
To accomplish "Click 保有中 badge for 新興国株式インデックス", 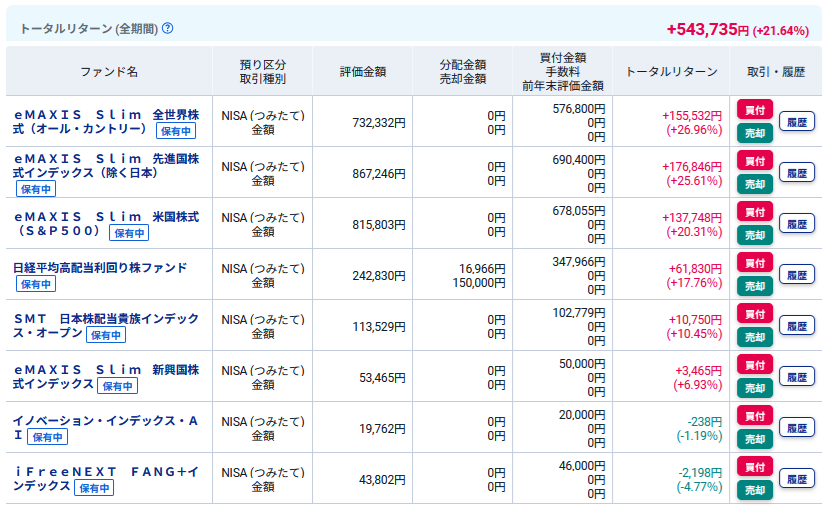I will tap(117, 386).
